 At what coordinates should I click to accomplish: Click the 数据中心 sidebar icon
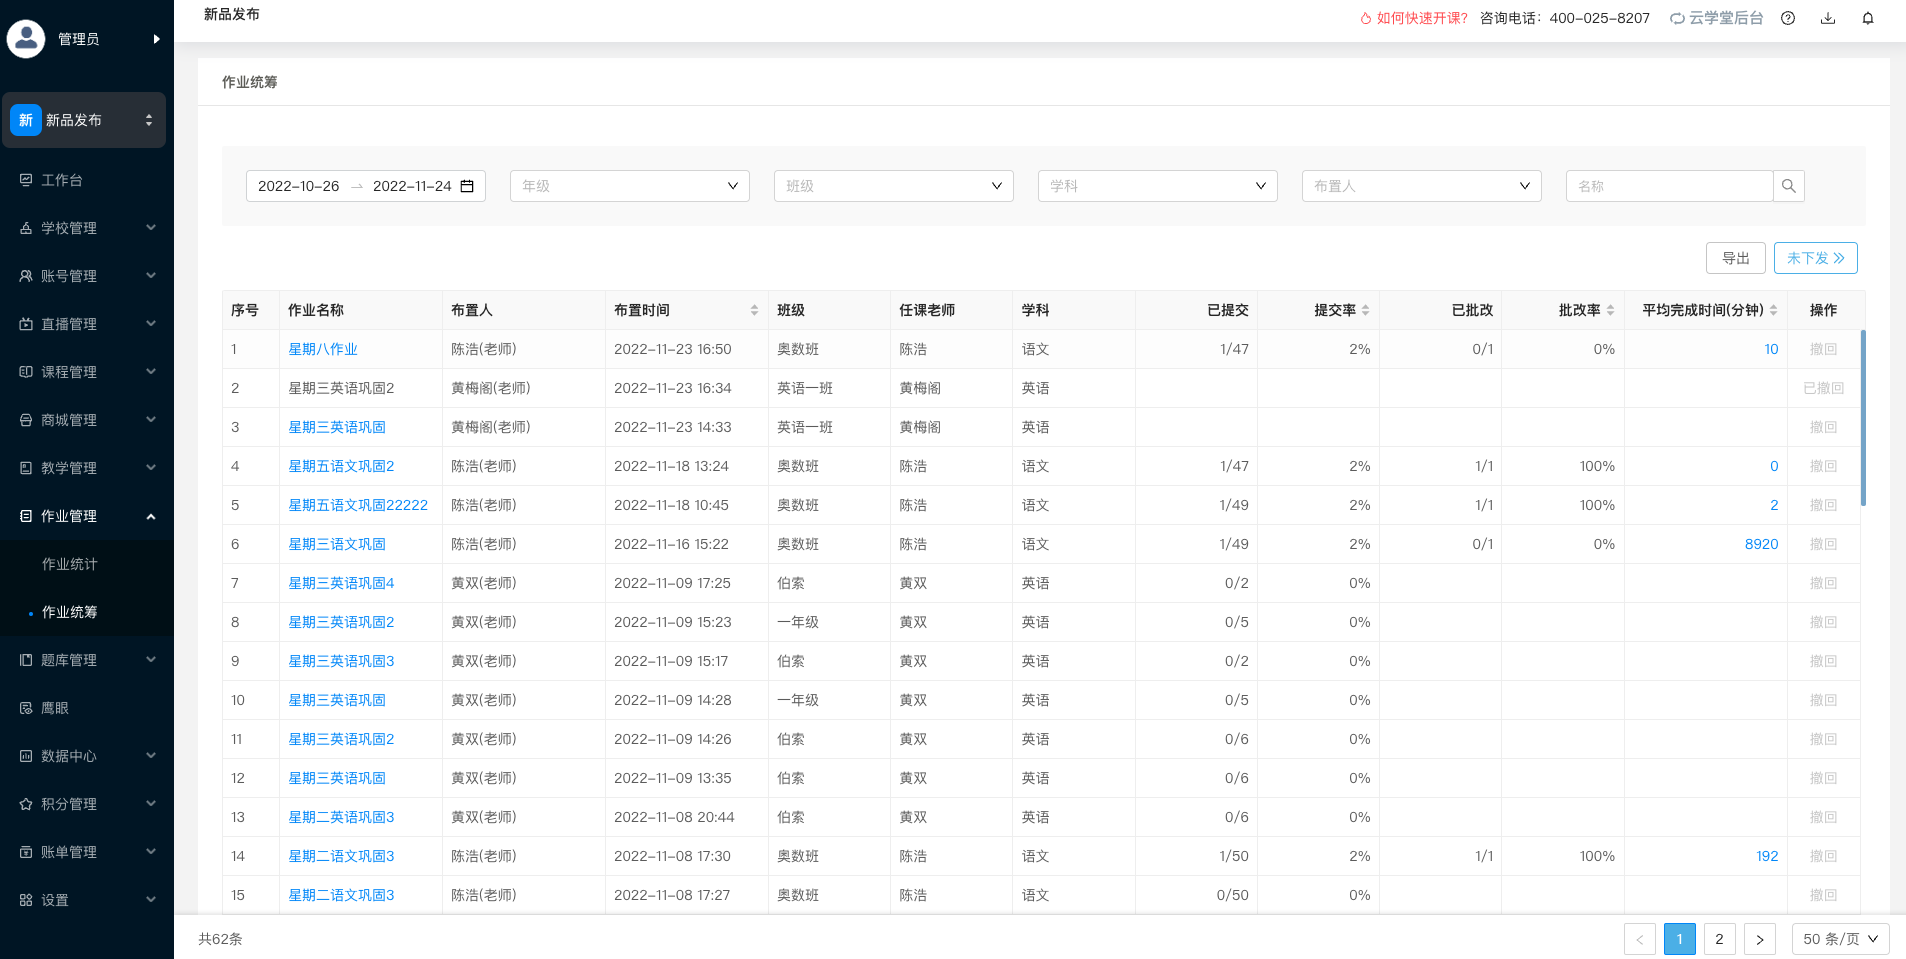tap(26, 756)
